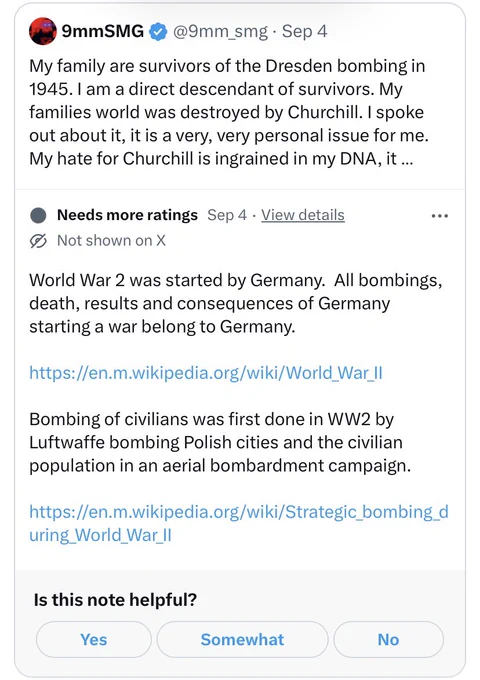The height and width of the screenshot is (680, 480).
Task: Click the gray circle note status icon
Action: 38,216
